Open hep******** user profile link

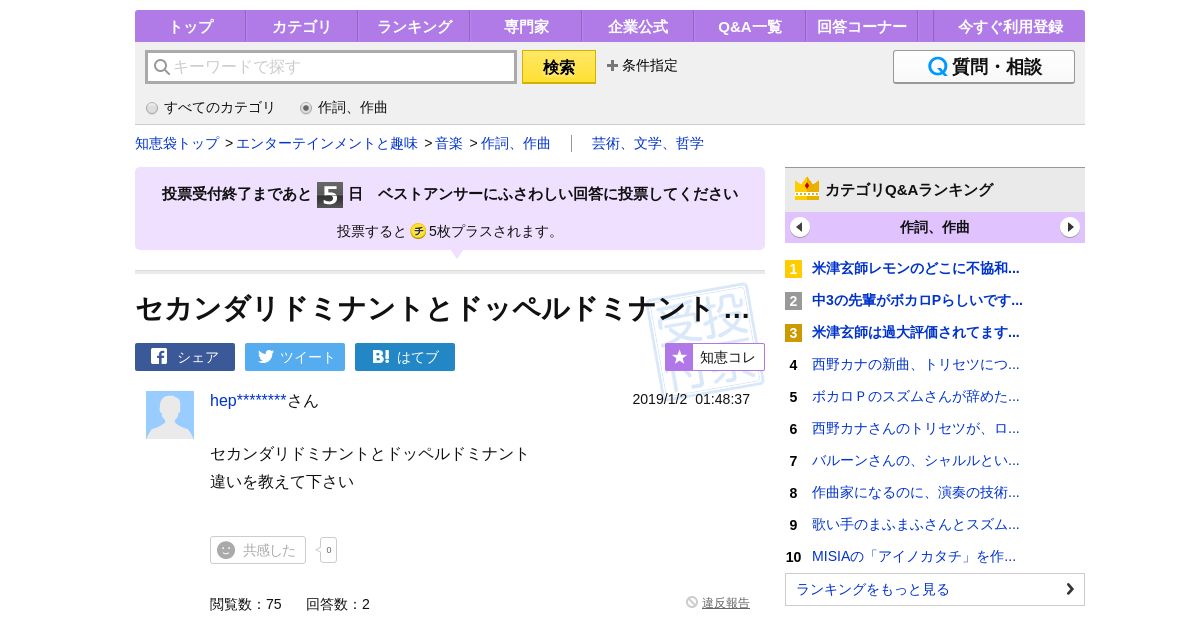[x=248, y=401]
